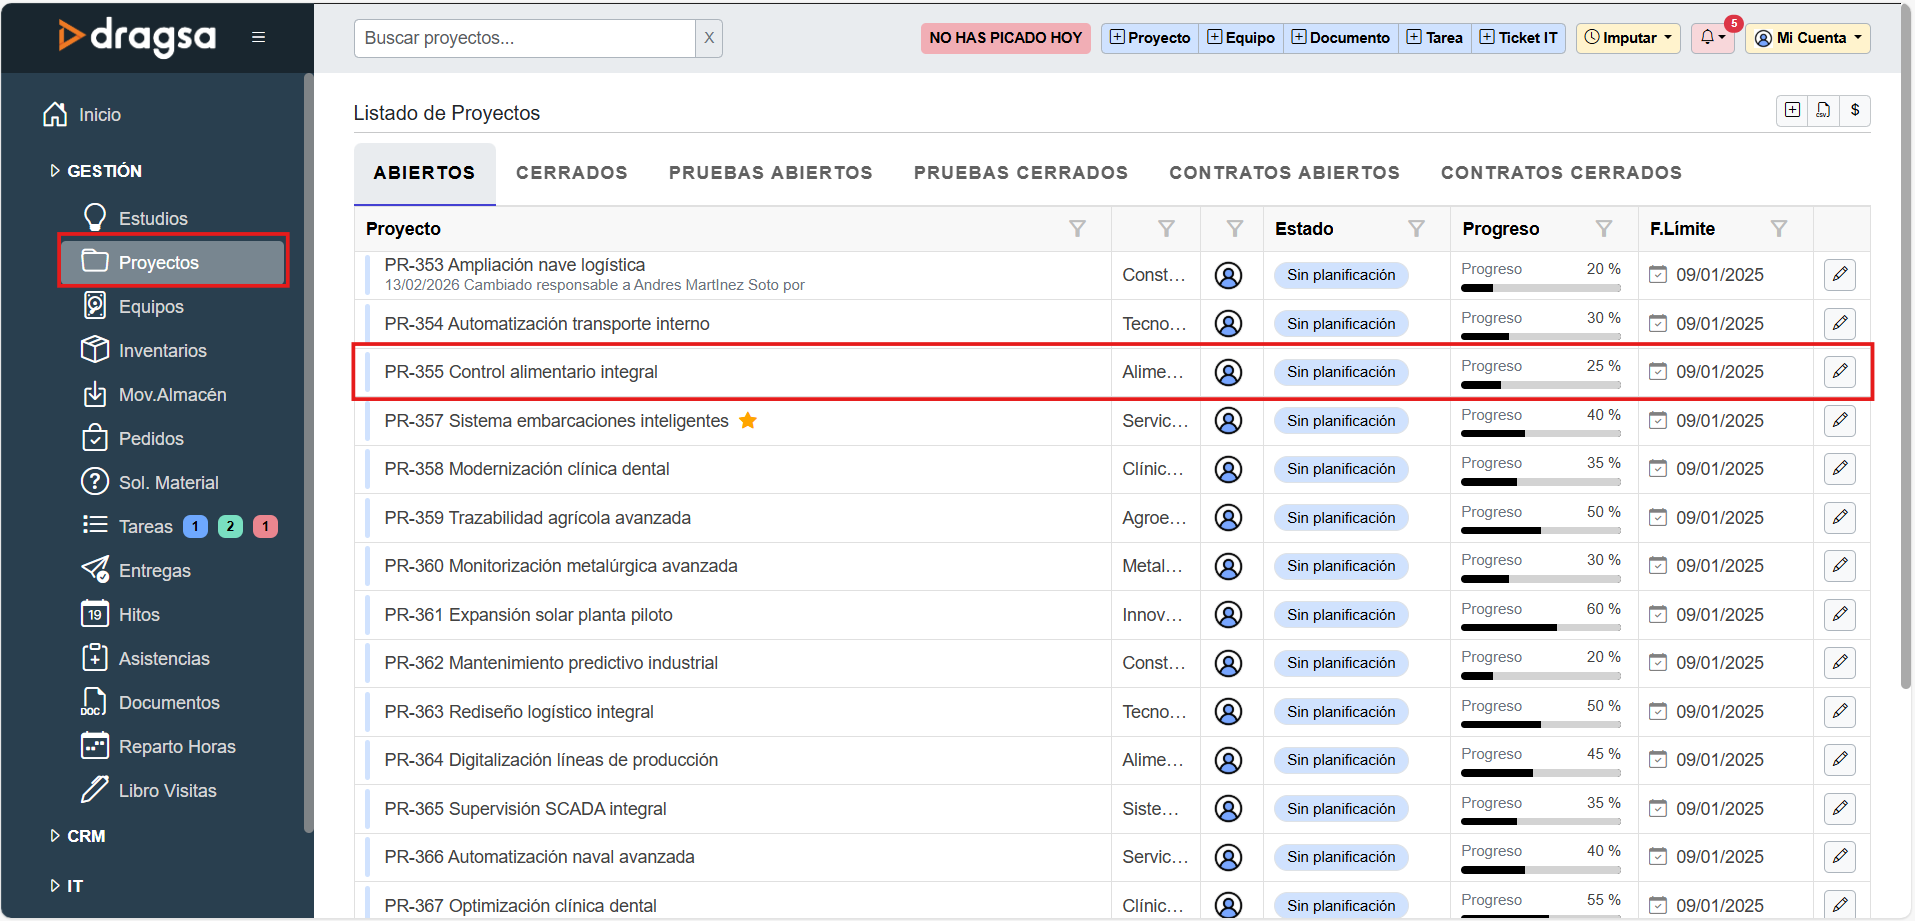Image resolution: width=1915 pixels, height=921 pixels.
Task: Click the star icon on PR-357
Action: 747,421
